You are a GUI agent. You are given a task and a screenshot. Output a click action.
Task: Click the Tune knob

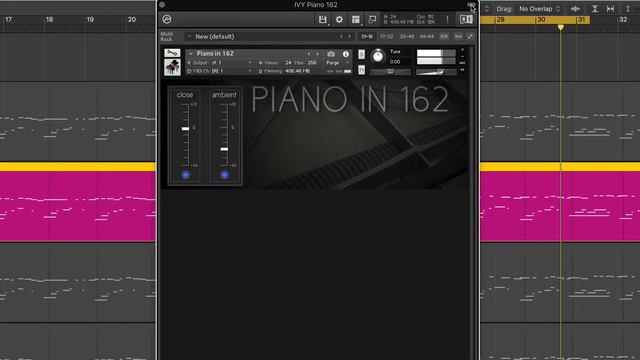pyautogui.click(x=378, y=56)
